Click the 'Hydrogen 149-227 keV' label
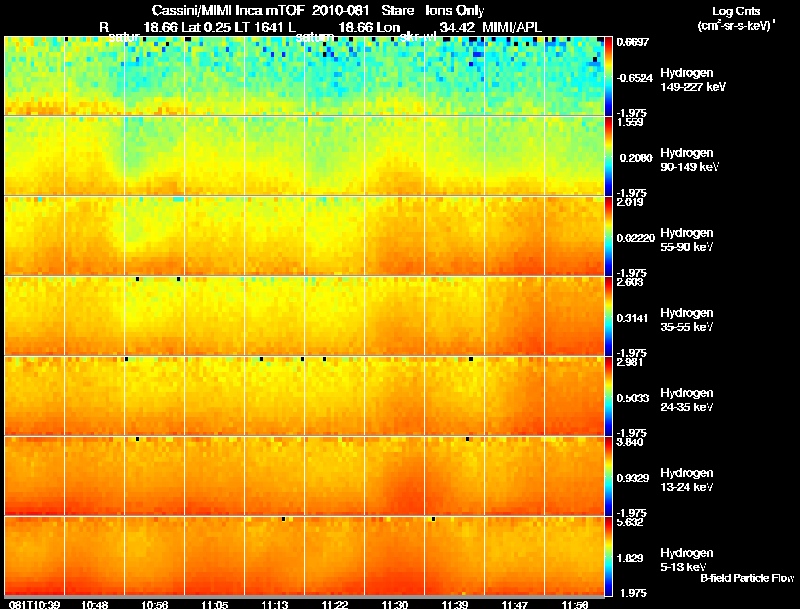Screen dimensions: 800x609 pos(693,80)
